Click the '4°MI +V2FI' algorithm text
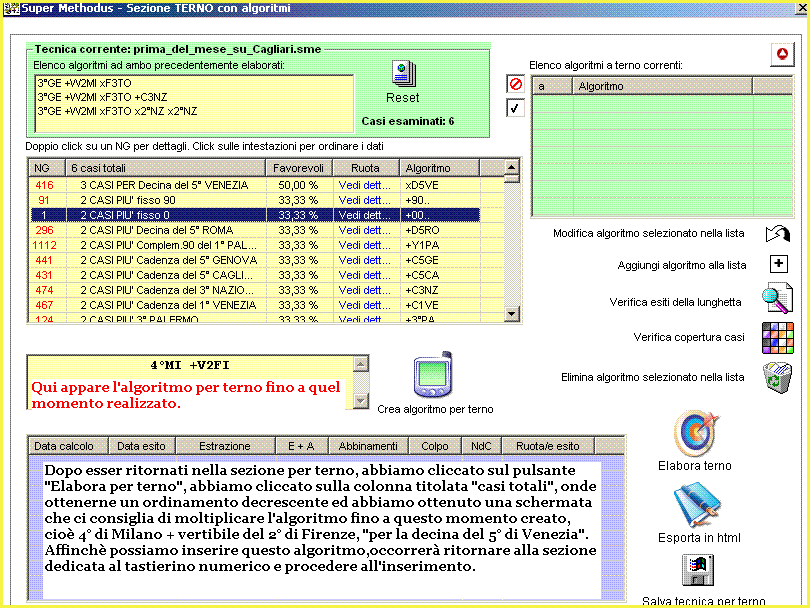The image size is (810, 608). [x=190, y=365]
